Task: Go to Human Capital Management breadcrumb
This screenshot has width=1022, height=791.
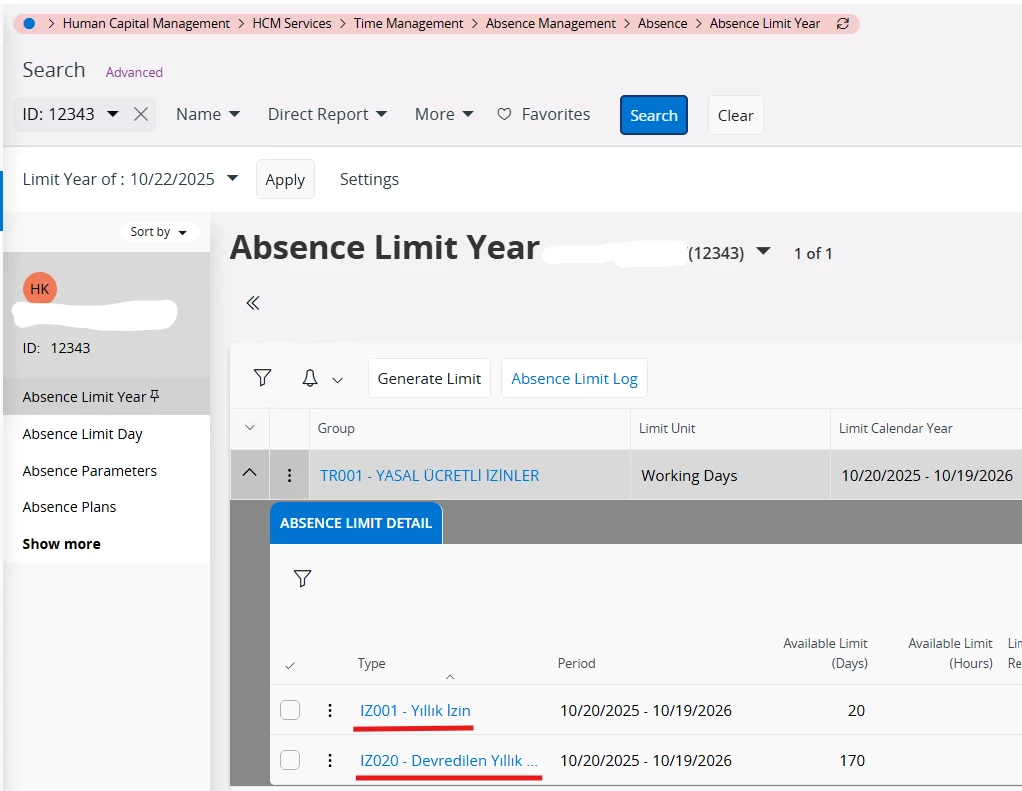Action: [146, 23]
